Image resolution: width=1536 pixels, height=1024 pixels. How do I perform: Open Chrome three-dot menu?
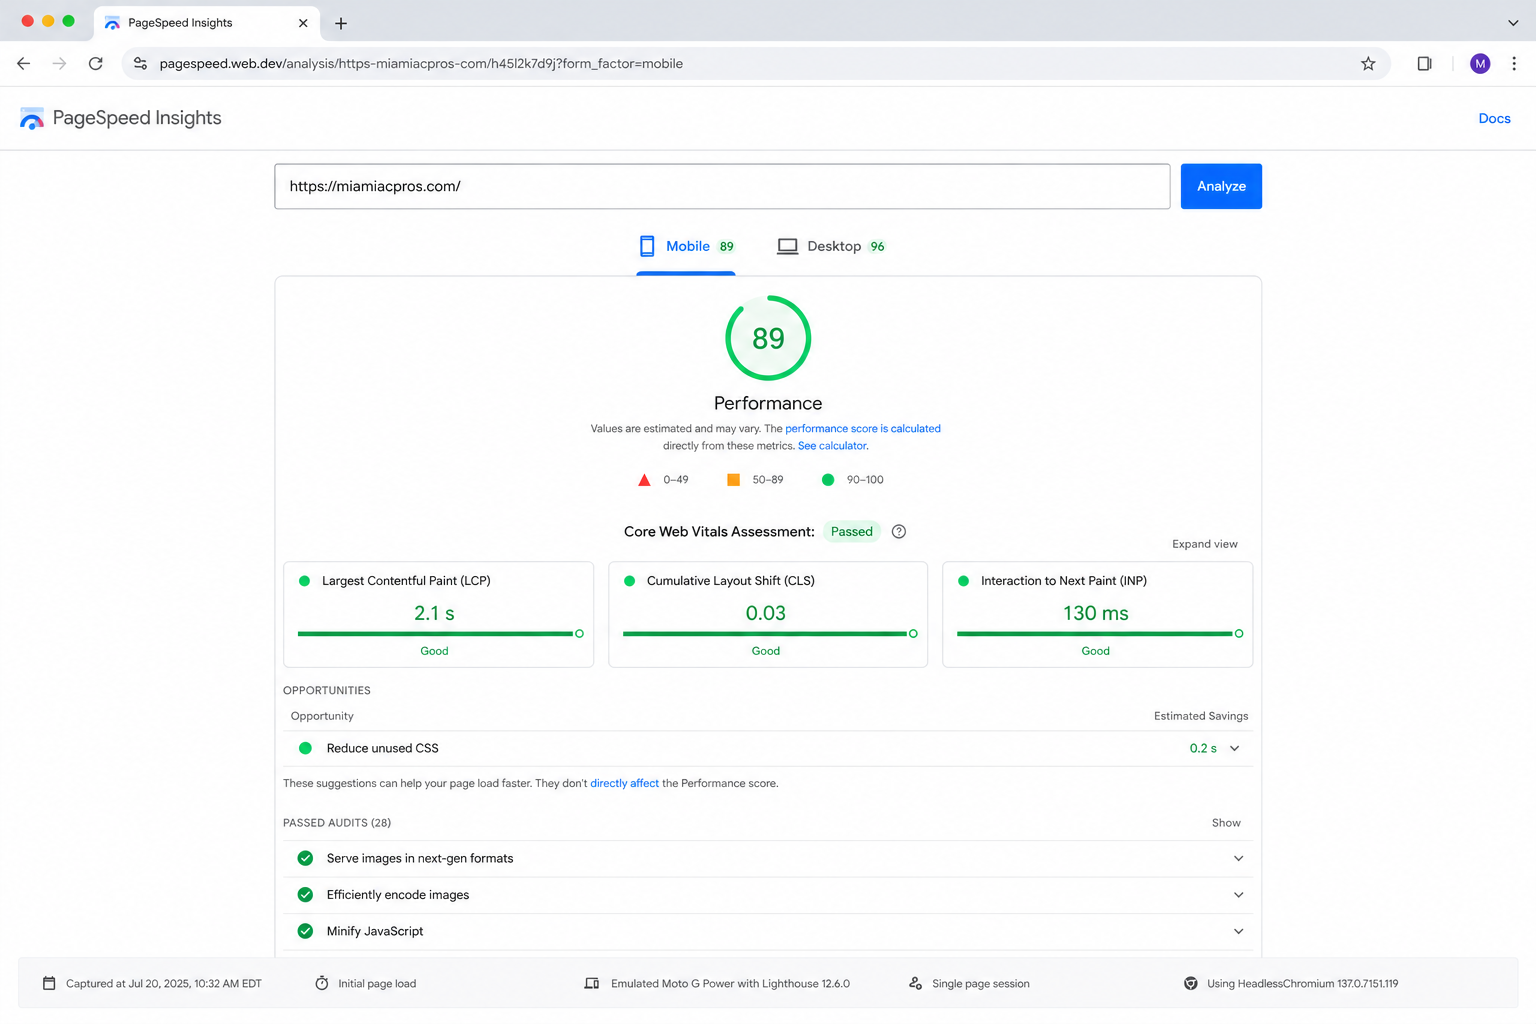pos(1514,63)
